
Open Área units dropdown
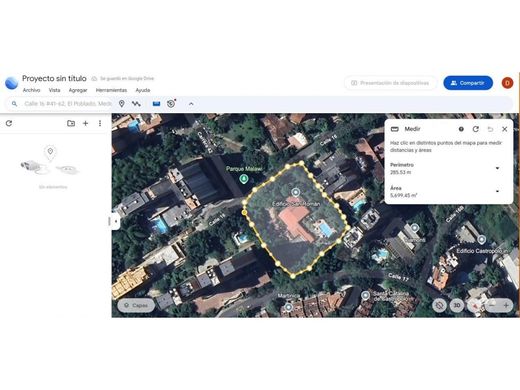(497, 191)
